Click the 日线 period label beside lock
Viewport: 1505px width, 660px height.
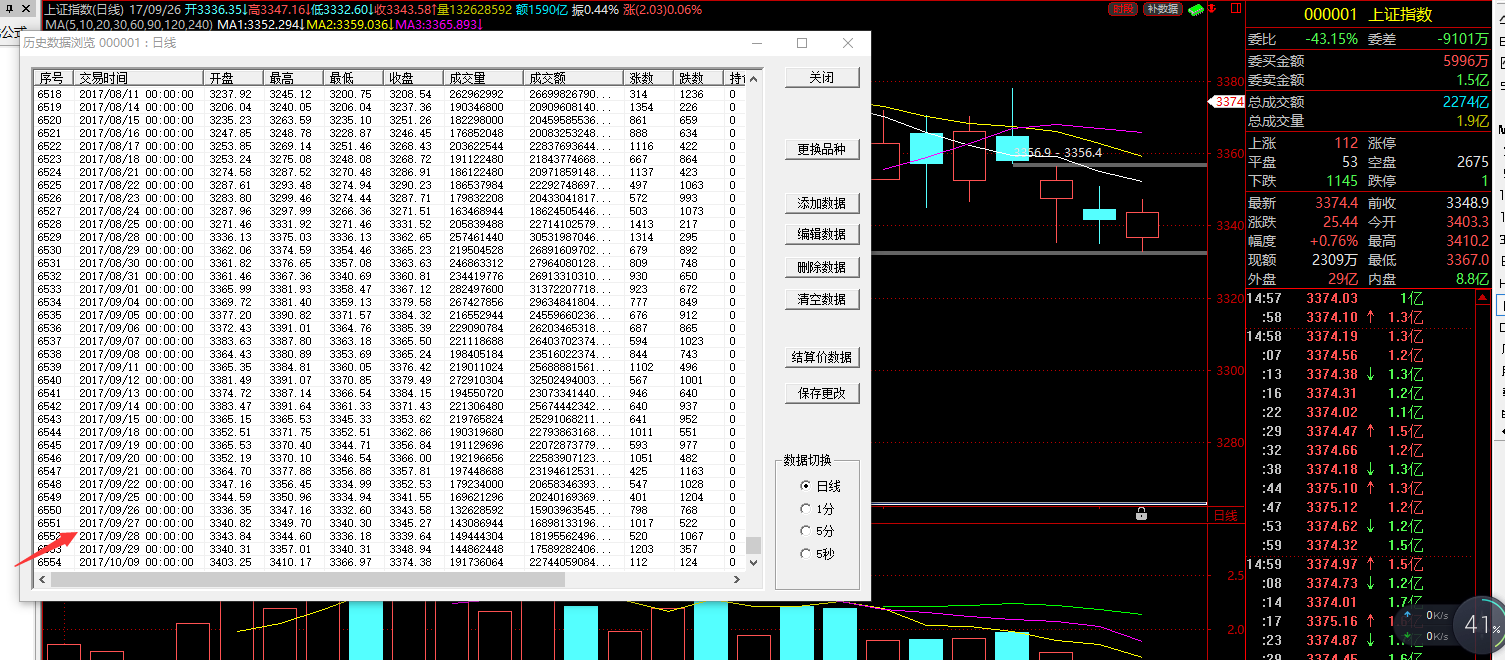click(1225, 516)
